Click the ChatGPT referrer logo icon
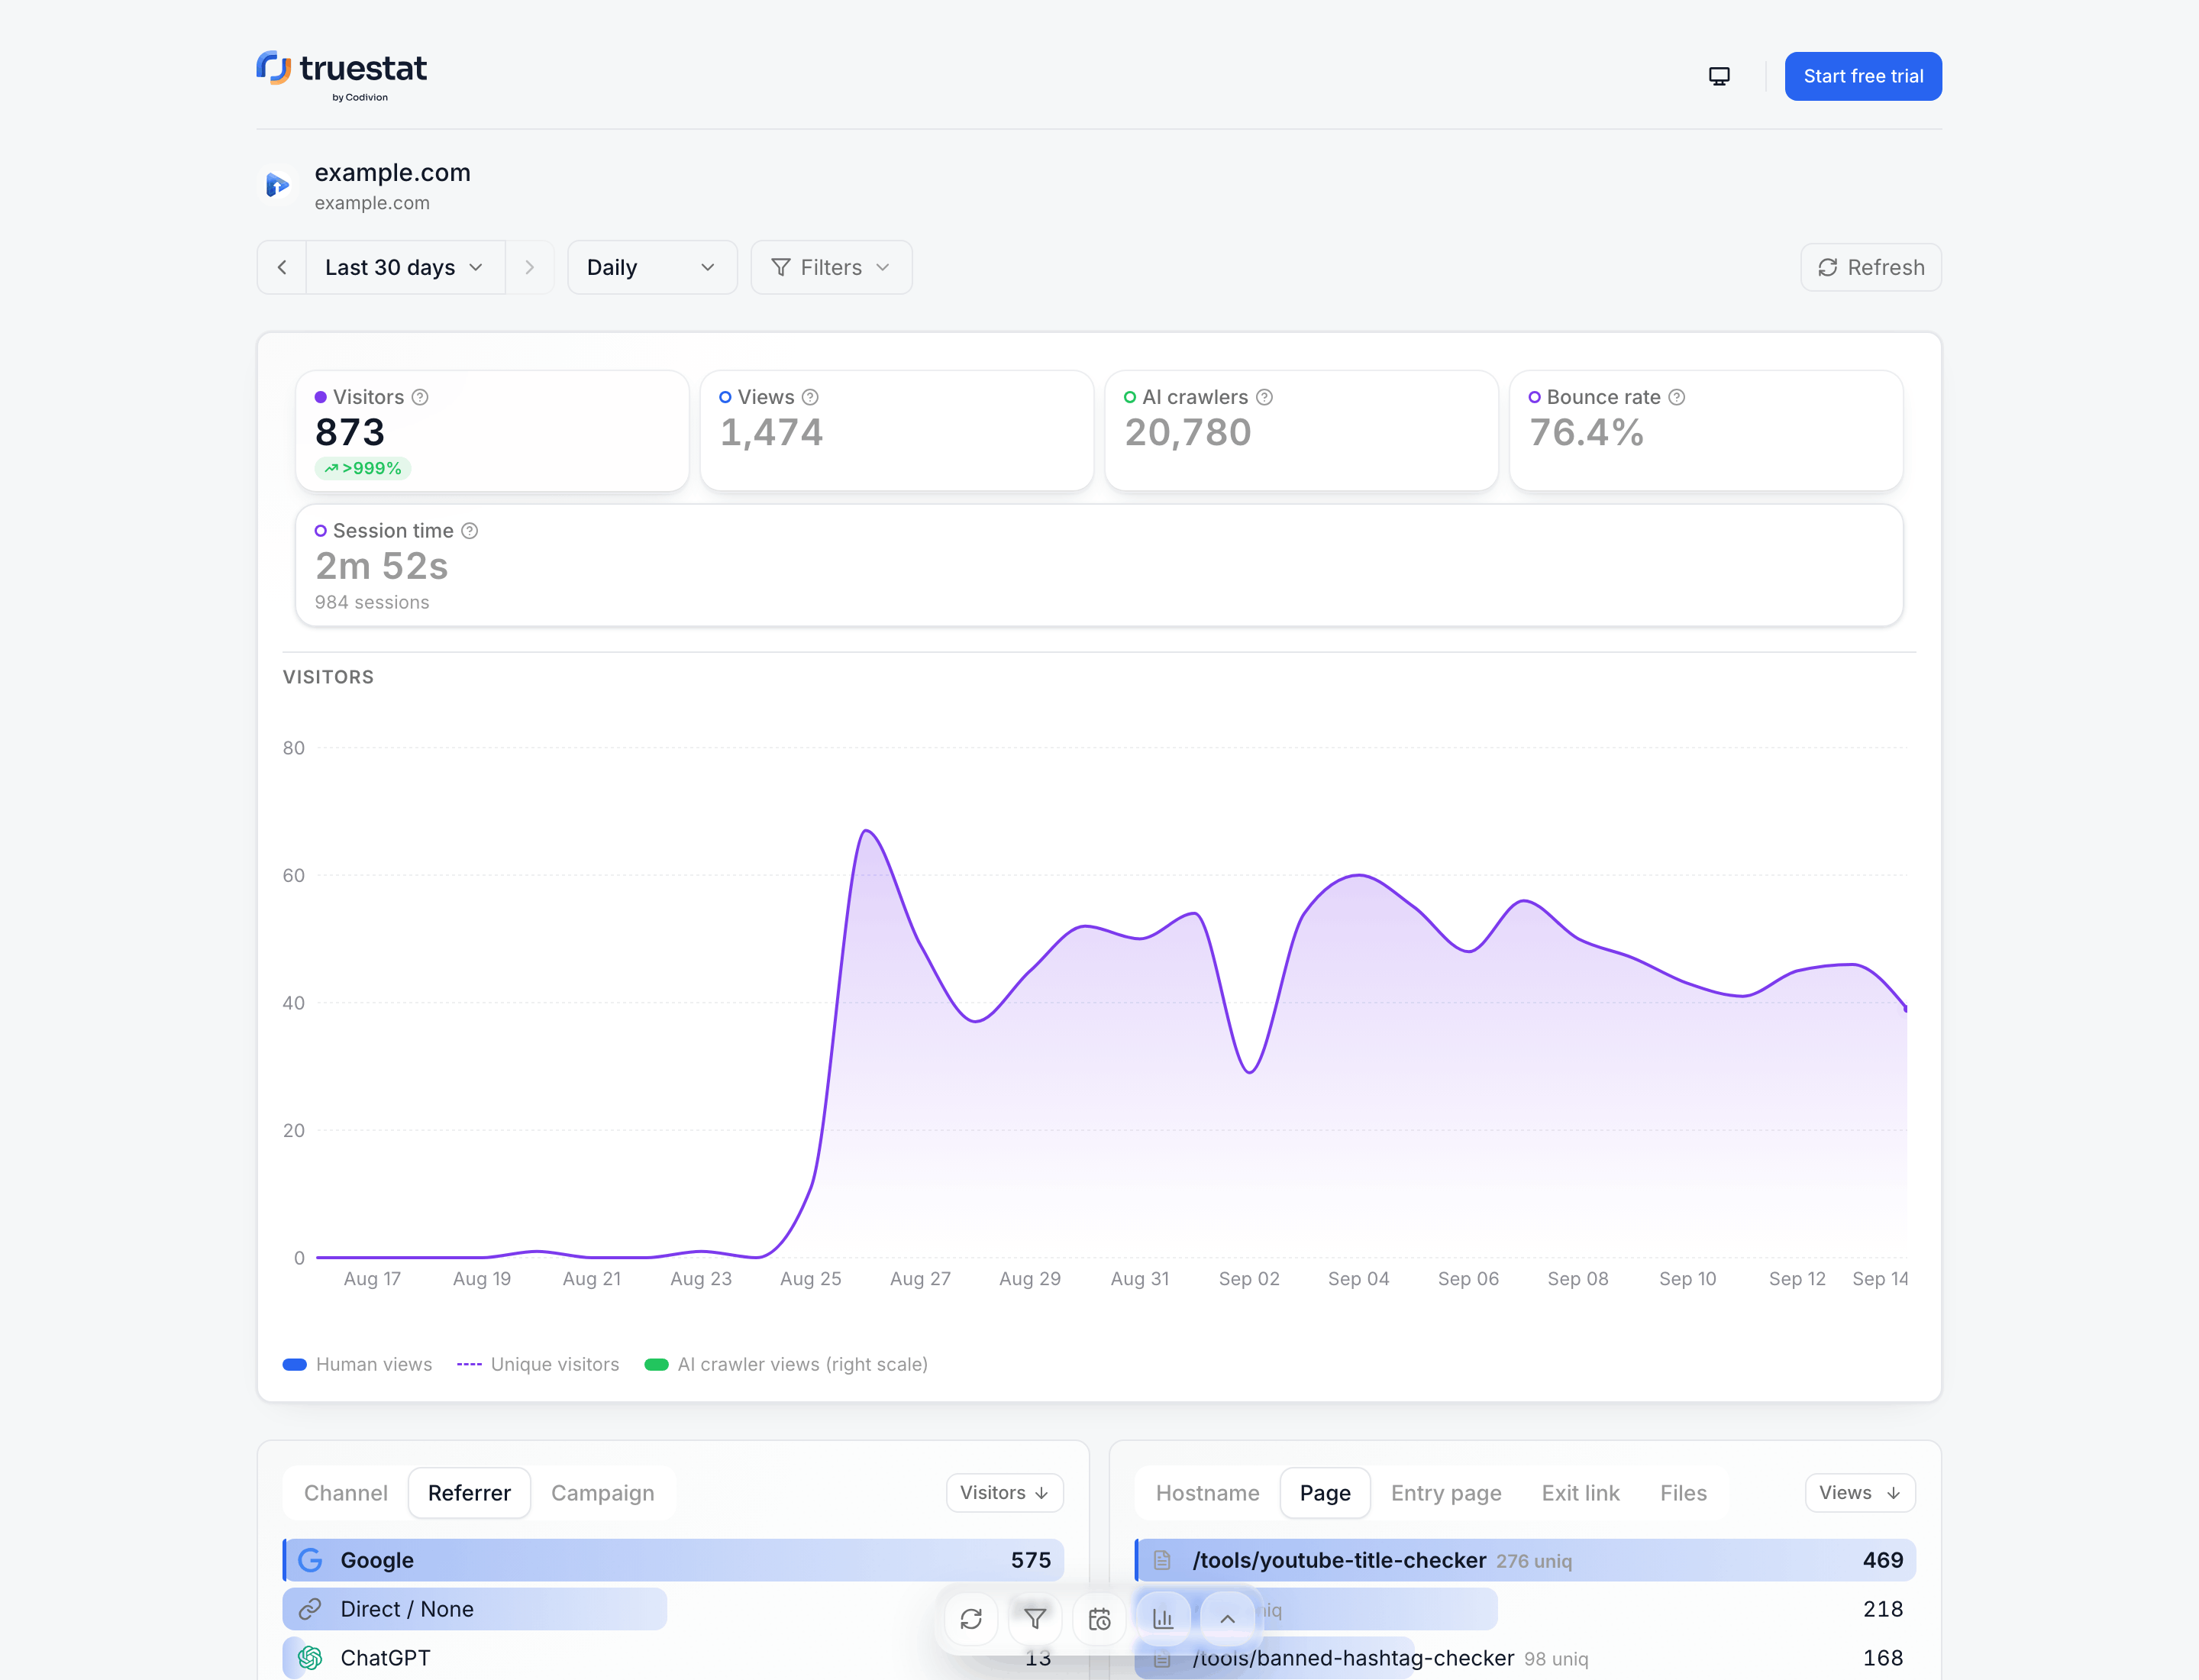This screenshot has width=2199, height=1680. pos(310,1658)
